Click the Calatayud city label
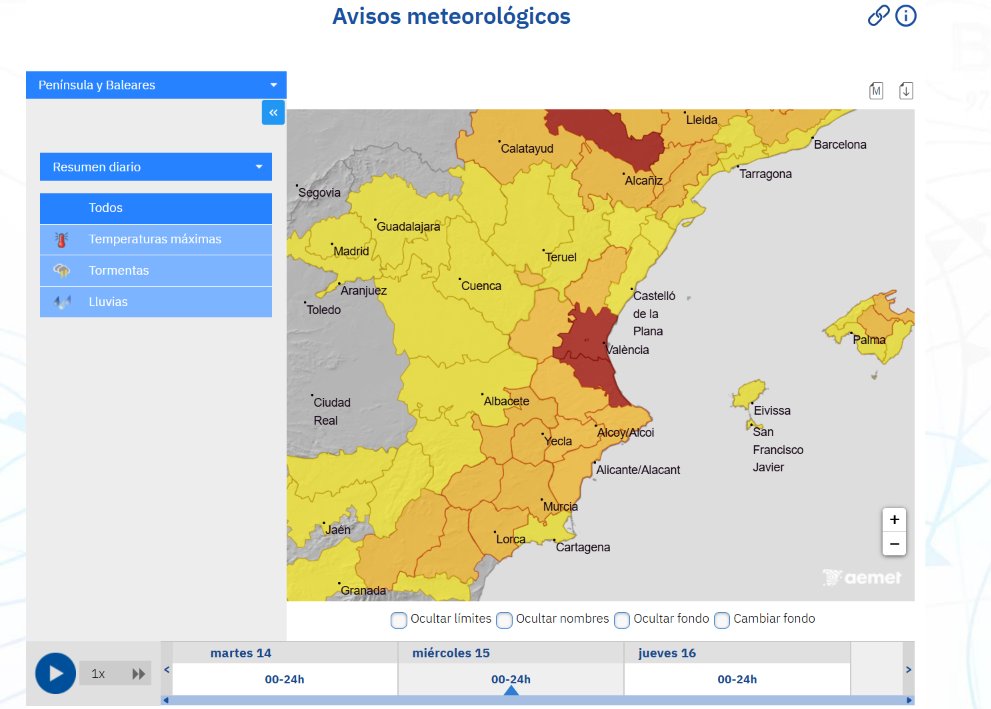This screenshot has width=991, height=709. point(526,148)
